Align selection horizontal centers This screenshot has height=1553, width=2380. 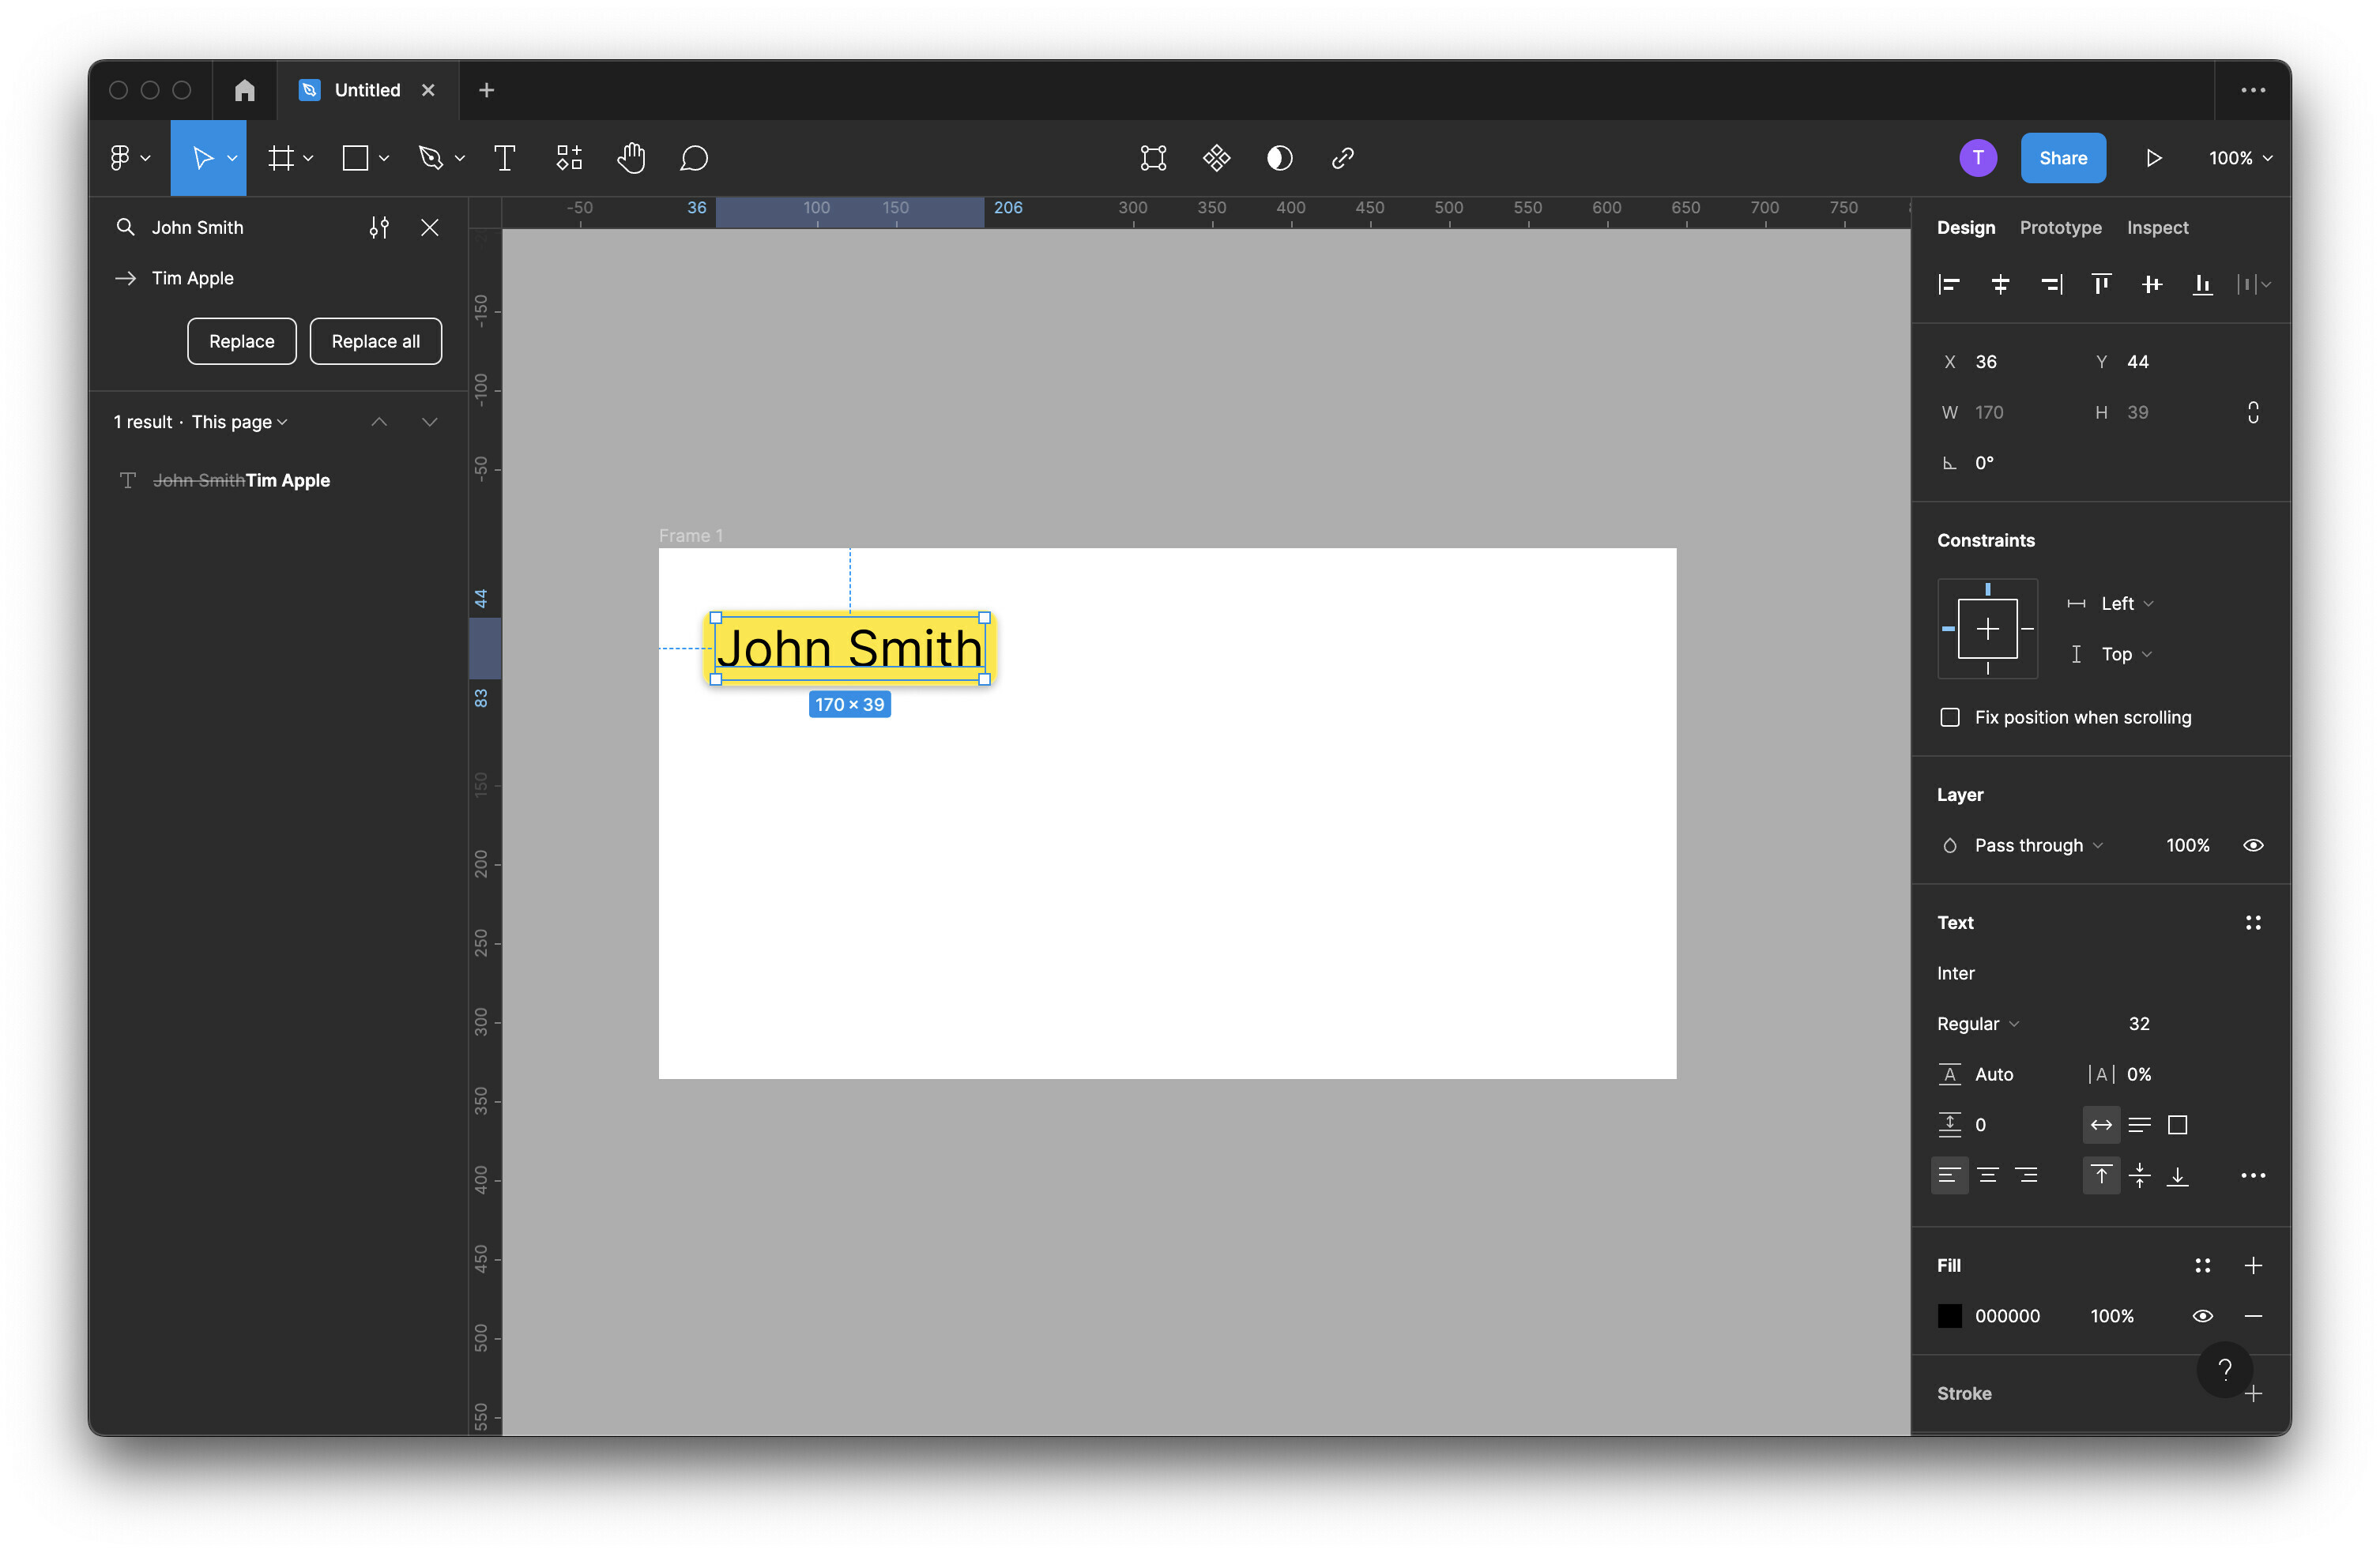point(2000,285)
